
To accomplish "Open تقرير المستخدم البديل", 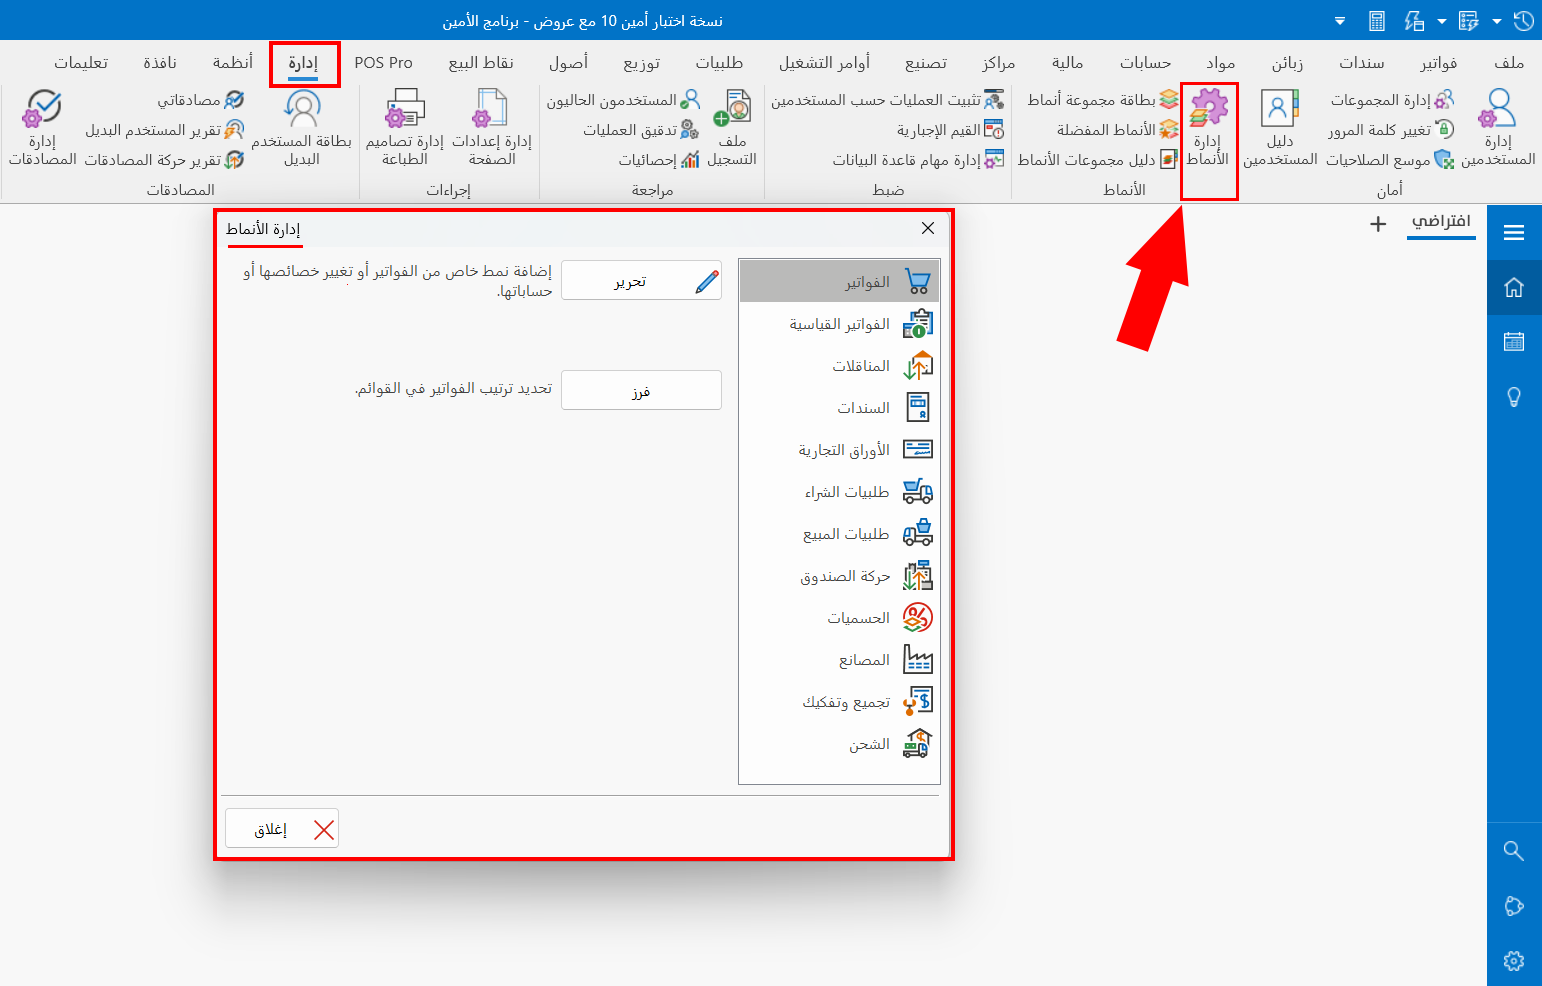I will coord(165,130).
